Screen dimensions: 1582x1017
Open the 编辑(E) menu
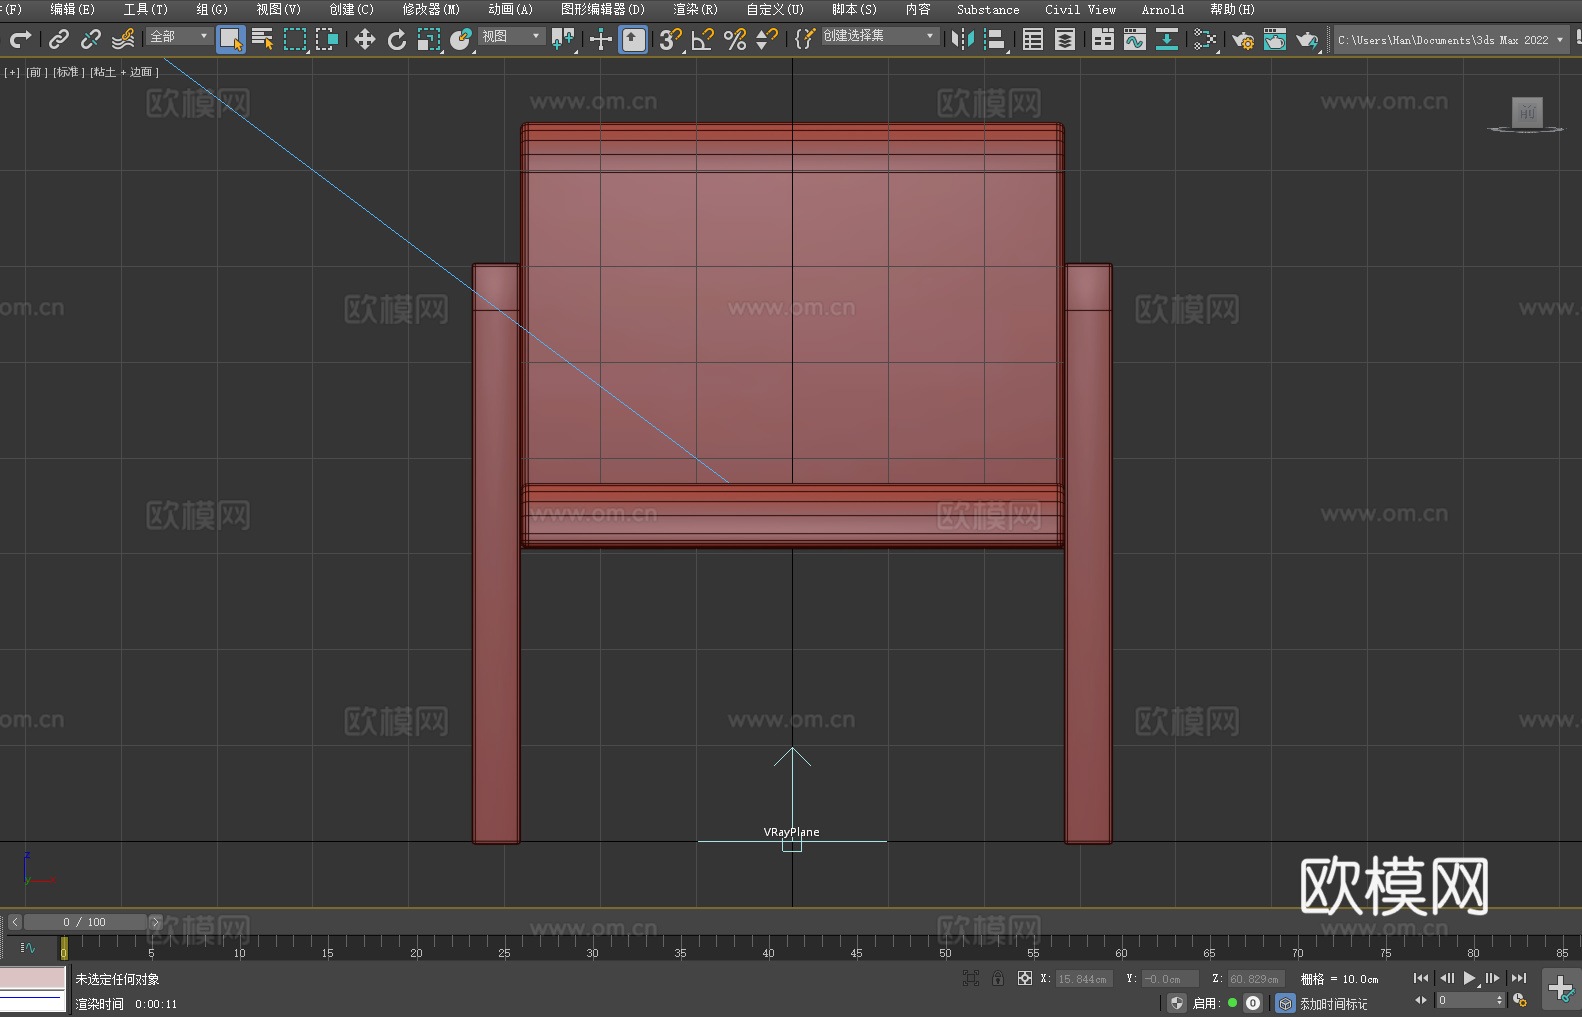[72, 9]
